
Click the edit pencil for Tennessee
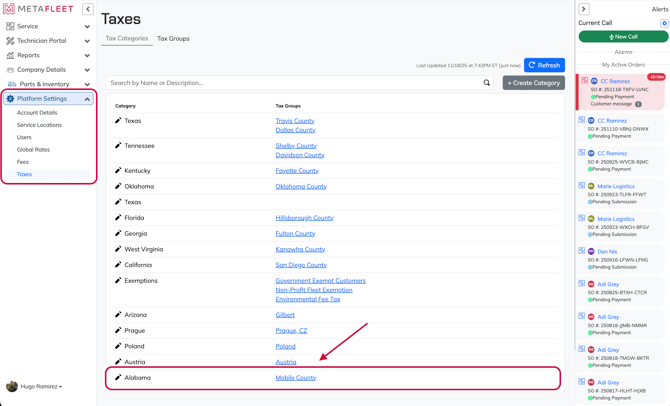pyautogui.click(x=118, y=146)
